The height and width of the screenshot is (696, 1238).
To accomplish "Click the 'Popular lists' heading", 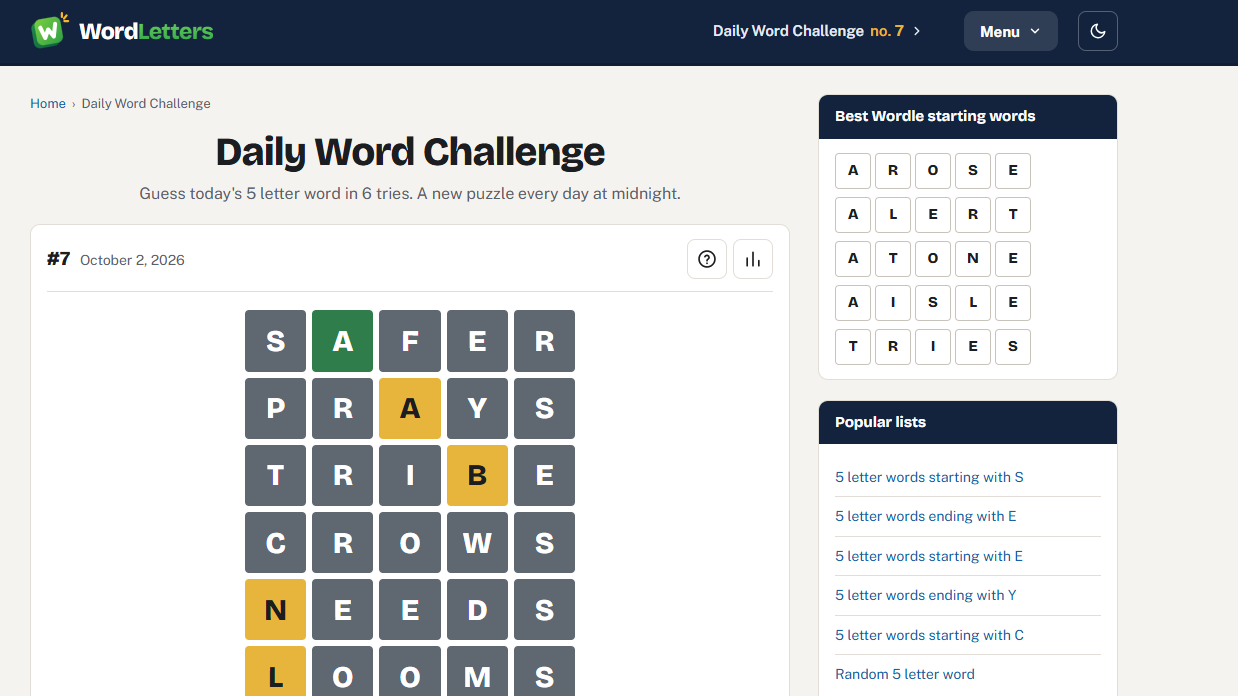I will pyautogui.click(x=880, y=422).
